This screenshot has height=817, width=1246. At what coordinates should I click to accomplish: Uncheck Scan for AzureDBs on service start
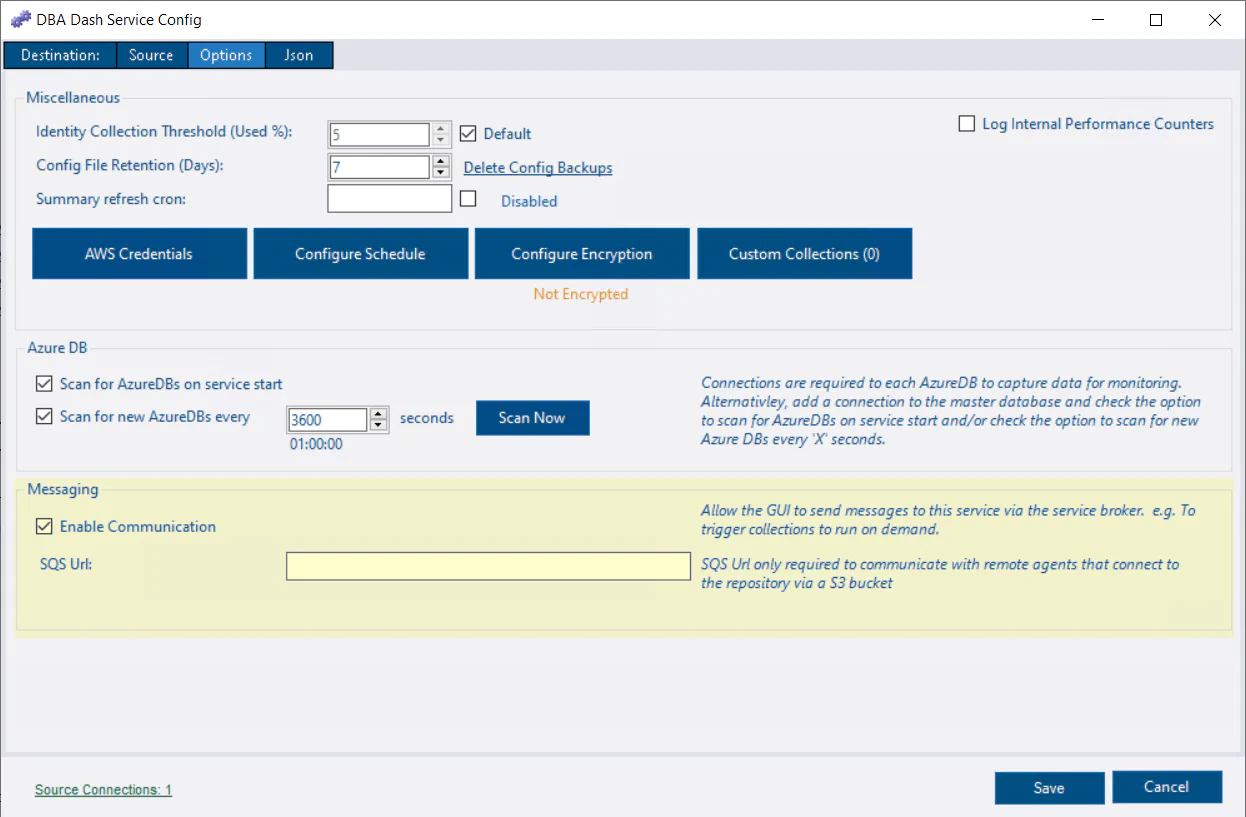pyautogui.click(x=44, y=384)
